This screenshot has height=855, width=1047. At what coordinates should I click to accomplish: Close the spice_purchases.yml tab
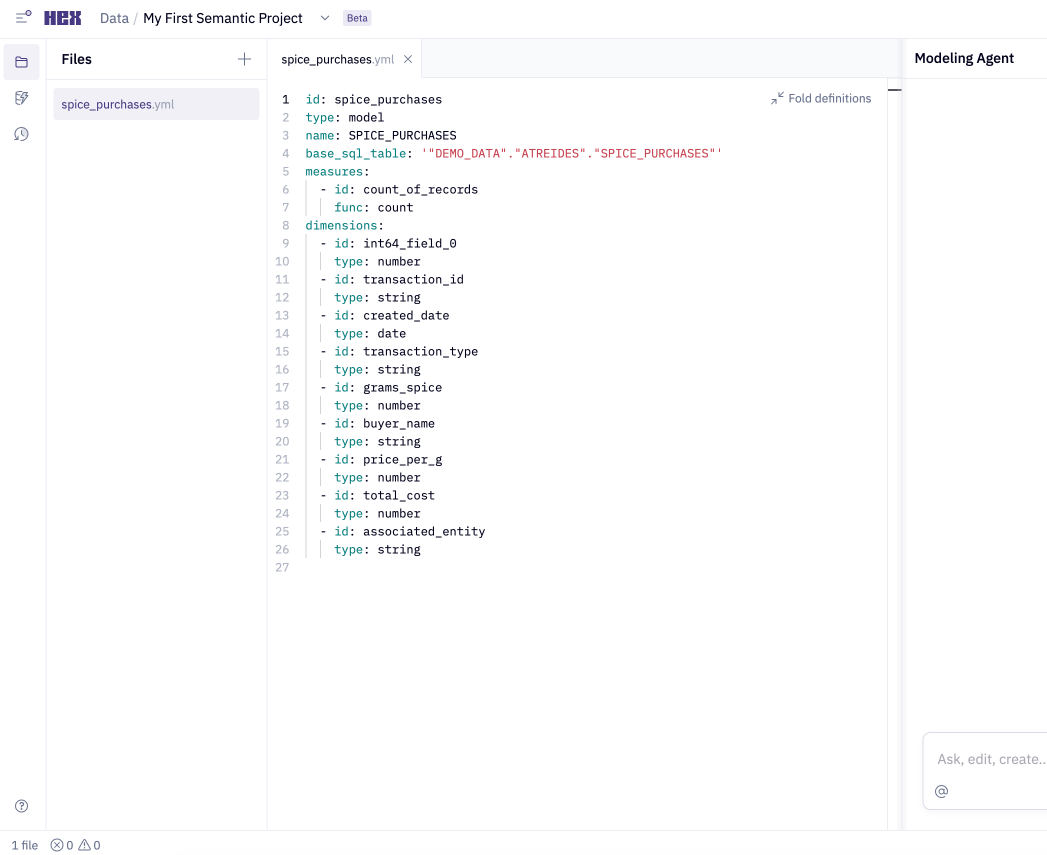[x=408, y=59]
